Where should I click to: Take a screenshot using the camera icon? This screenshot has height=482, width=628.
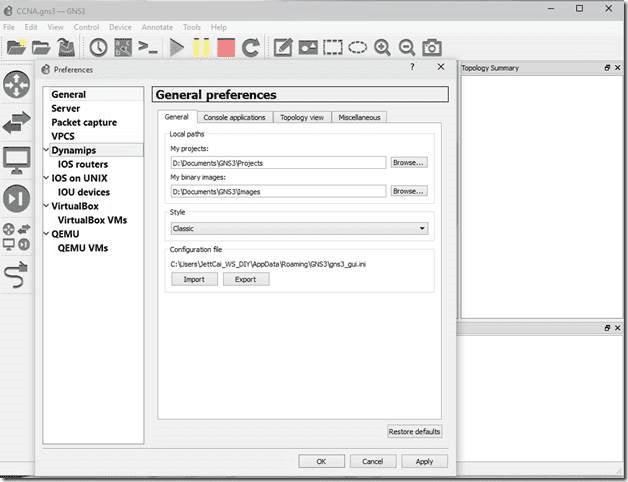tap(431, 47)
